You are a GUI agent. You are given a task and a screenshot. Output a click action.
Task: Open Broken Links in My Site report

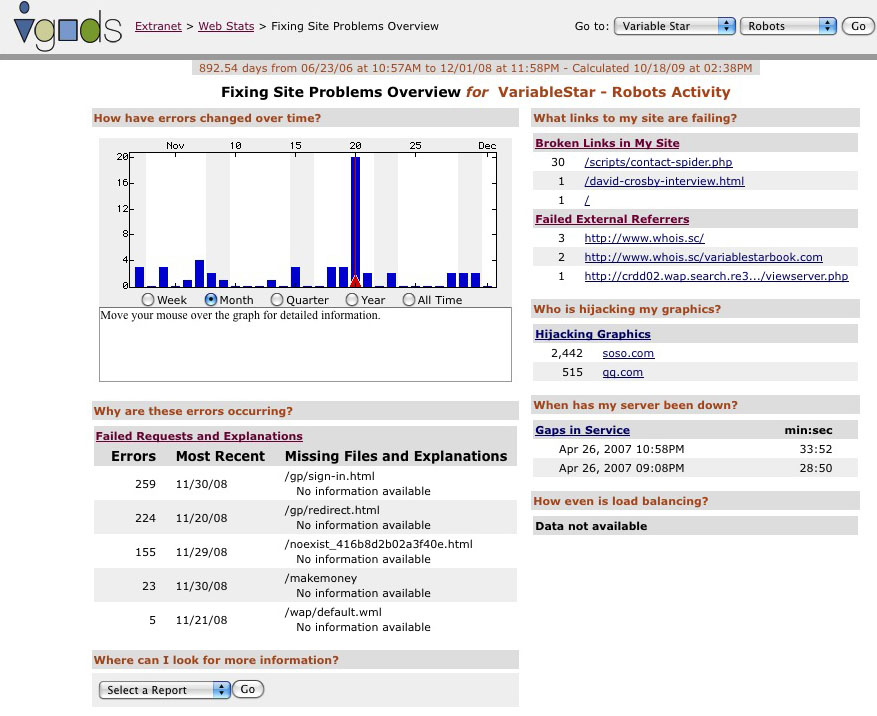[x=607, y=143]
